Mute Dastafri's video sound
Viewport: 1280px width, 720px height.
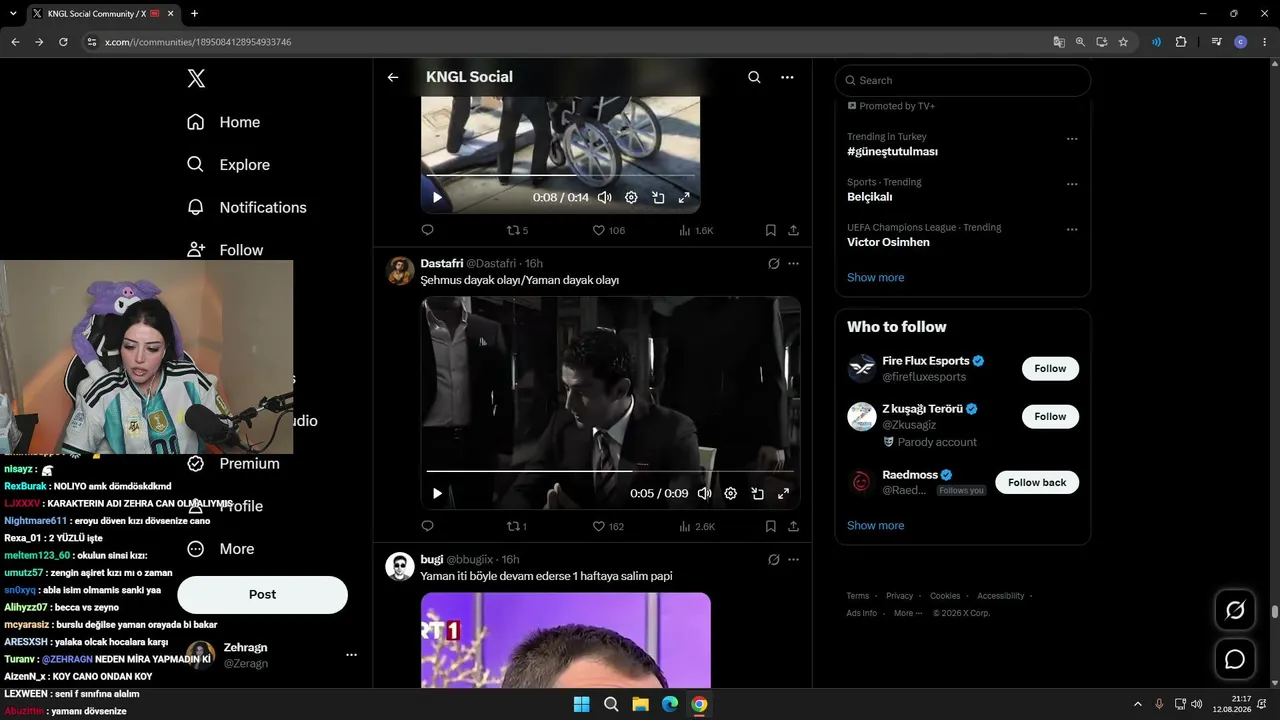pos(704,493)
